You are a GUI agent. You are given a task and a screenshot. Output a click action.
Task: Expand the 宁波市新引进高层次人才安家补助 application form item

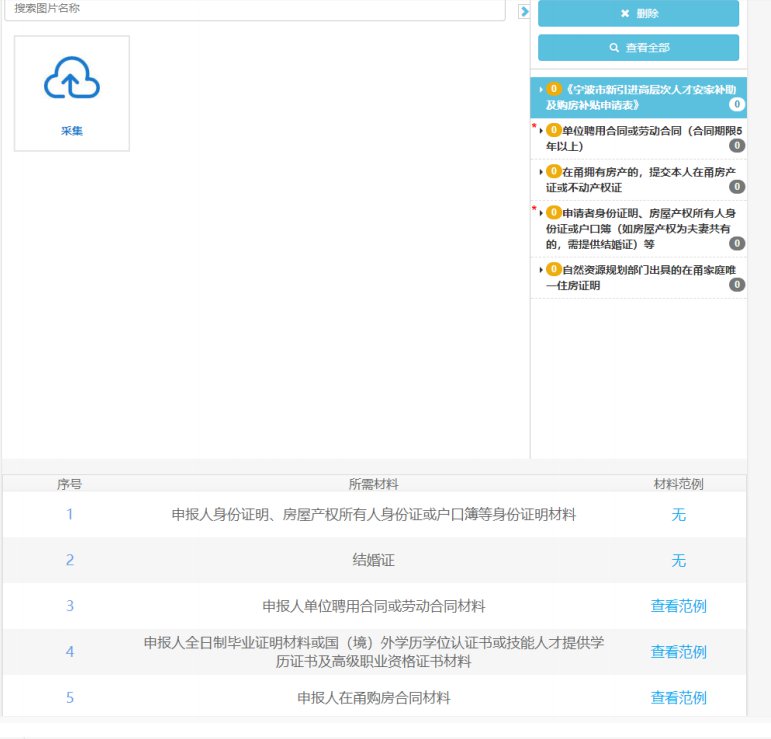tap(541, 90)
